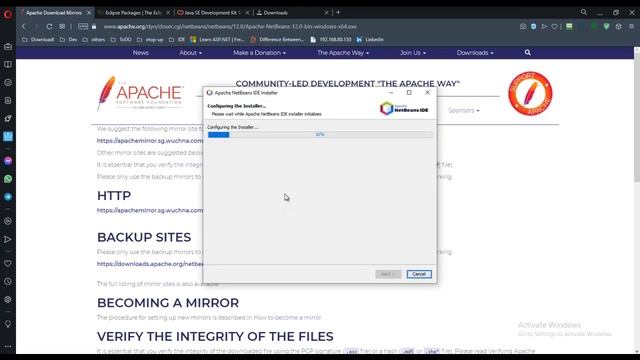The image size is (640, 360).
Task: Open the Opera main menu logo
Action: [x=8, y=14]
